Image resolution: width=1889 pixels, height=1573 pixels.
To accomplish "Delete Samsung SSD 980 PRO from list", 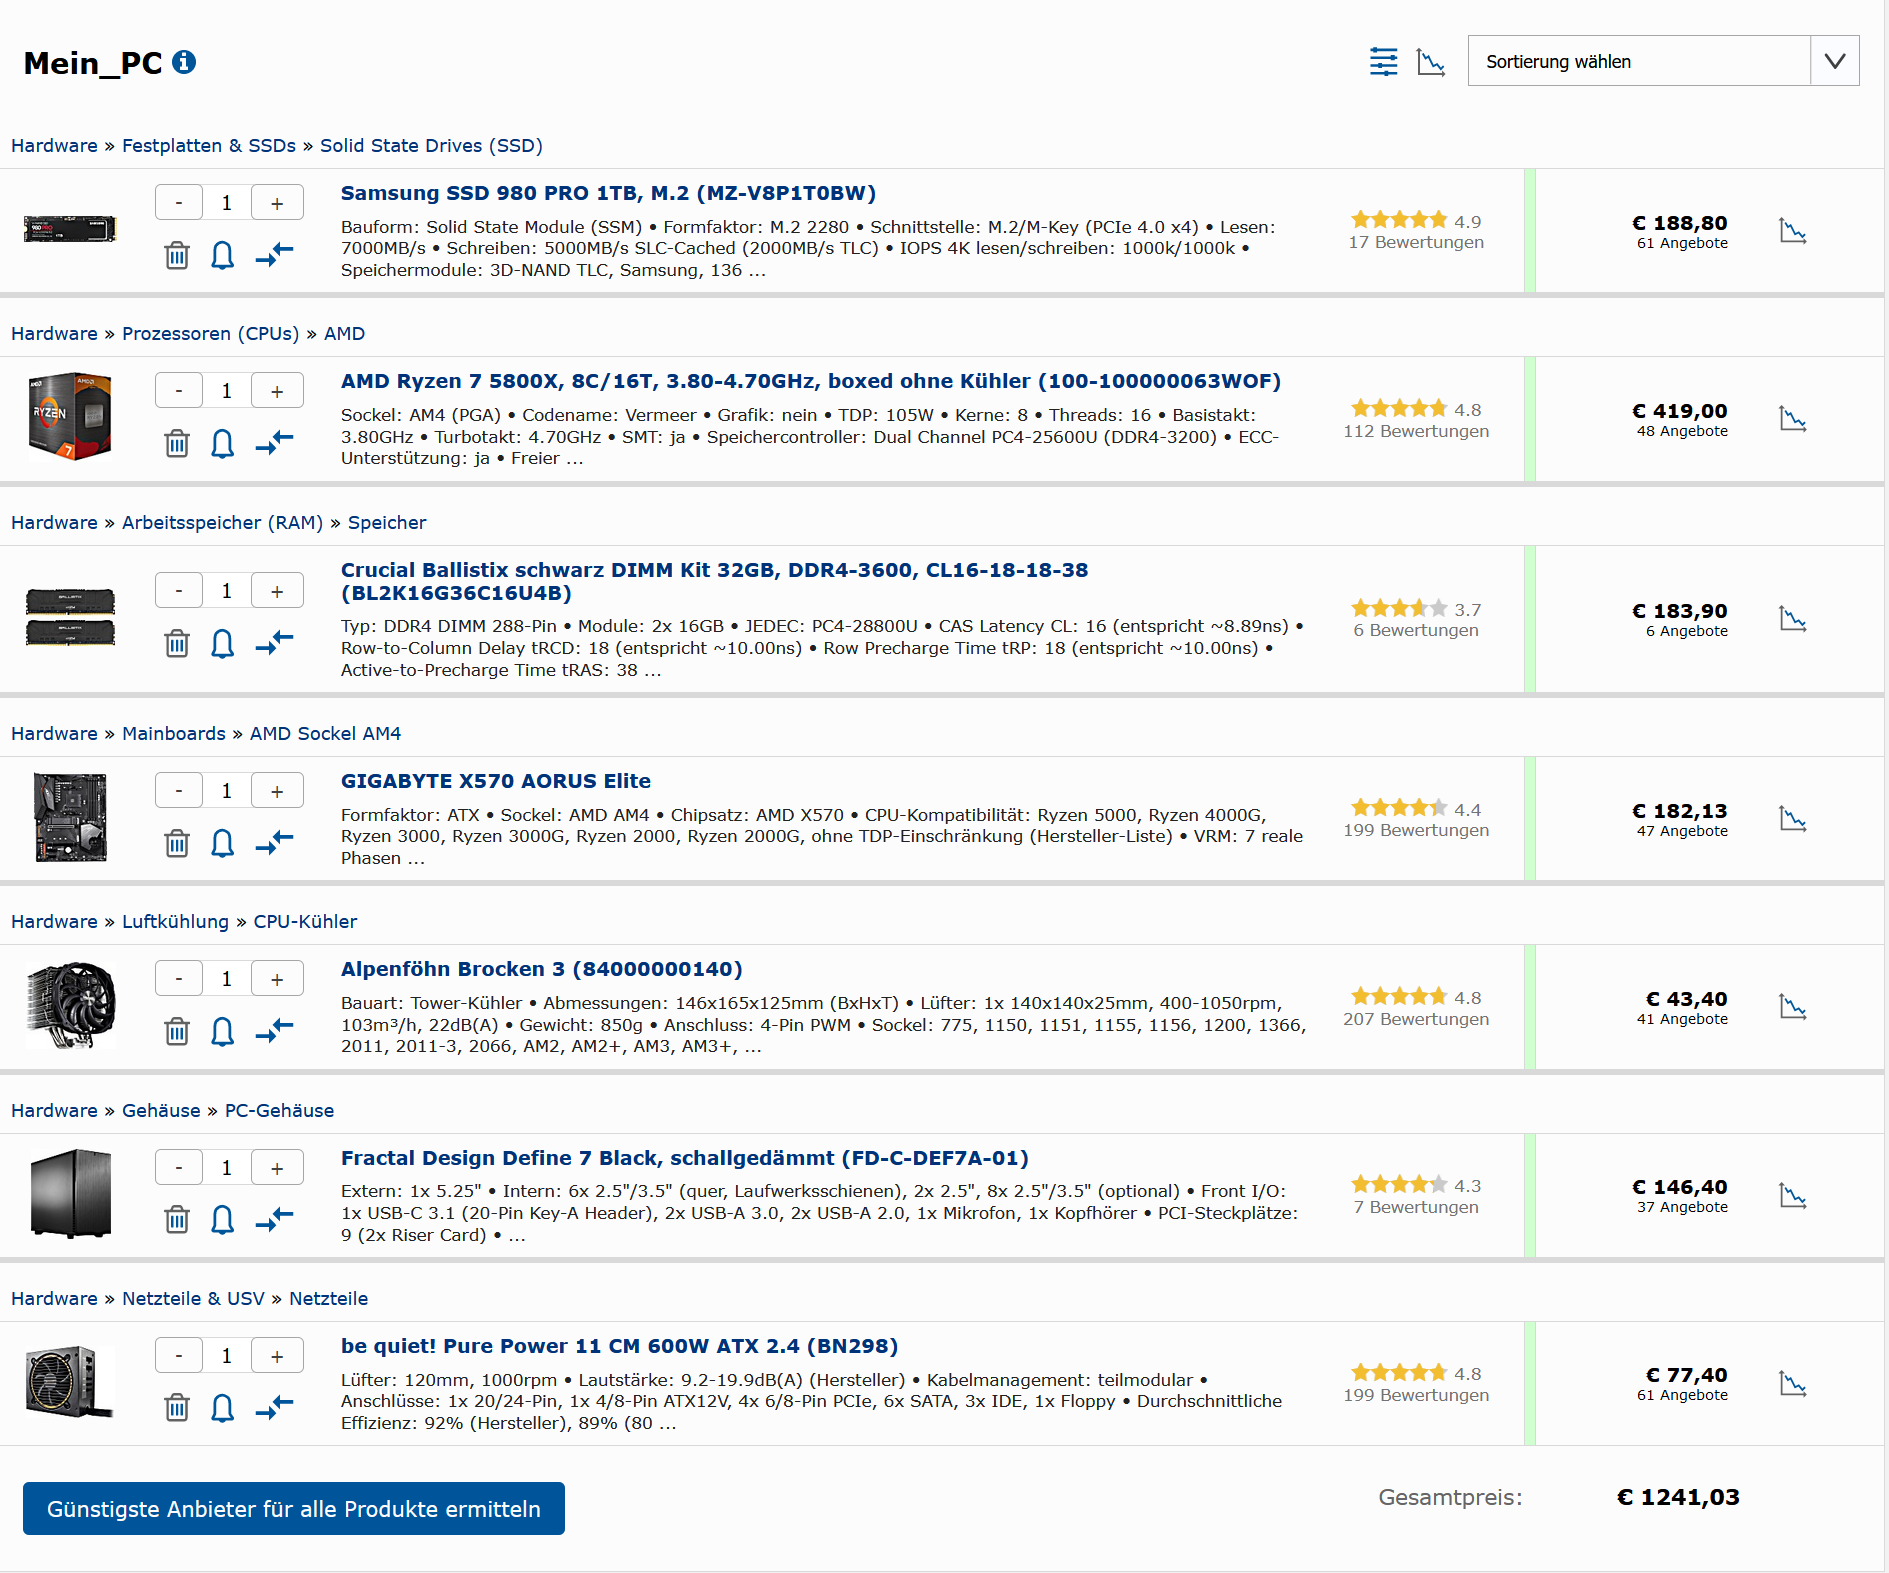I will coord(177,256).
